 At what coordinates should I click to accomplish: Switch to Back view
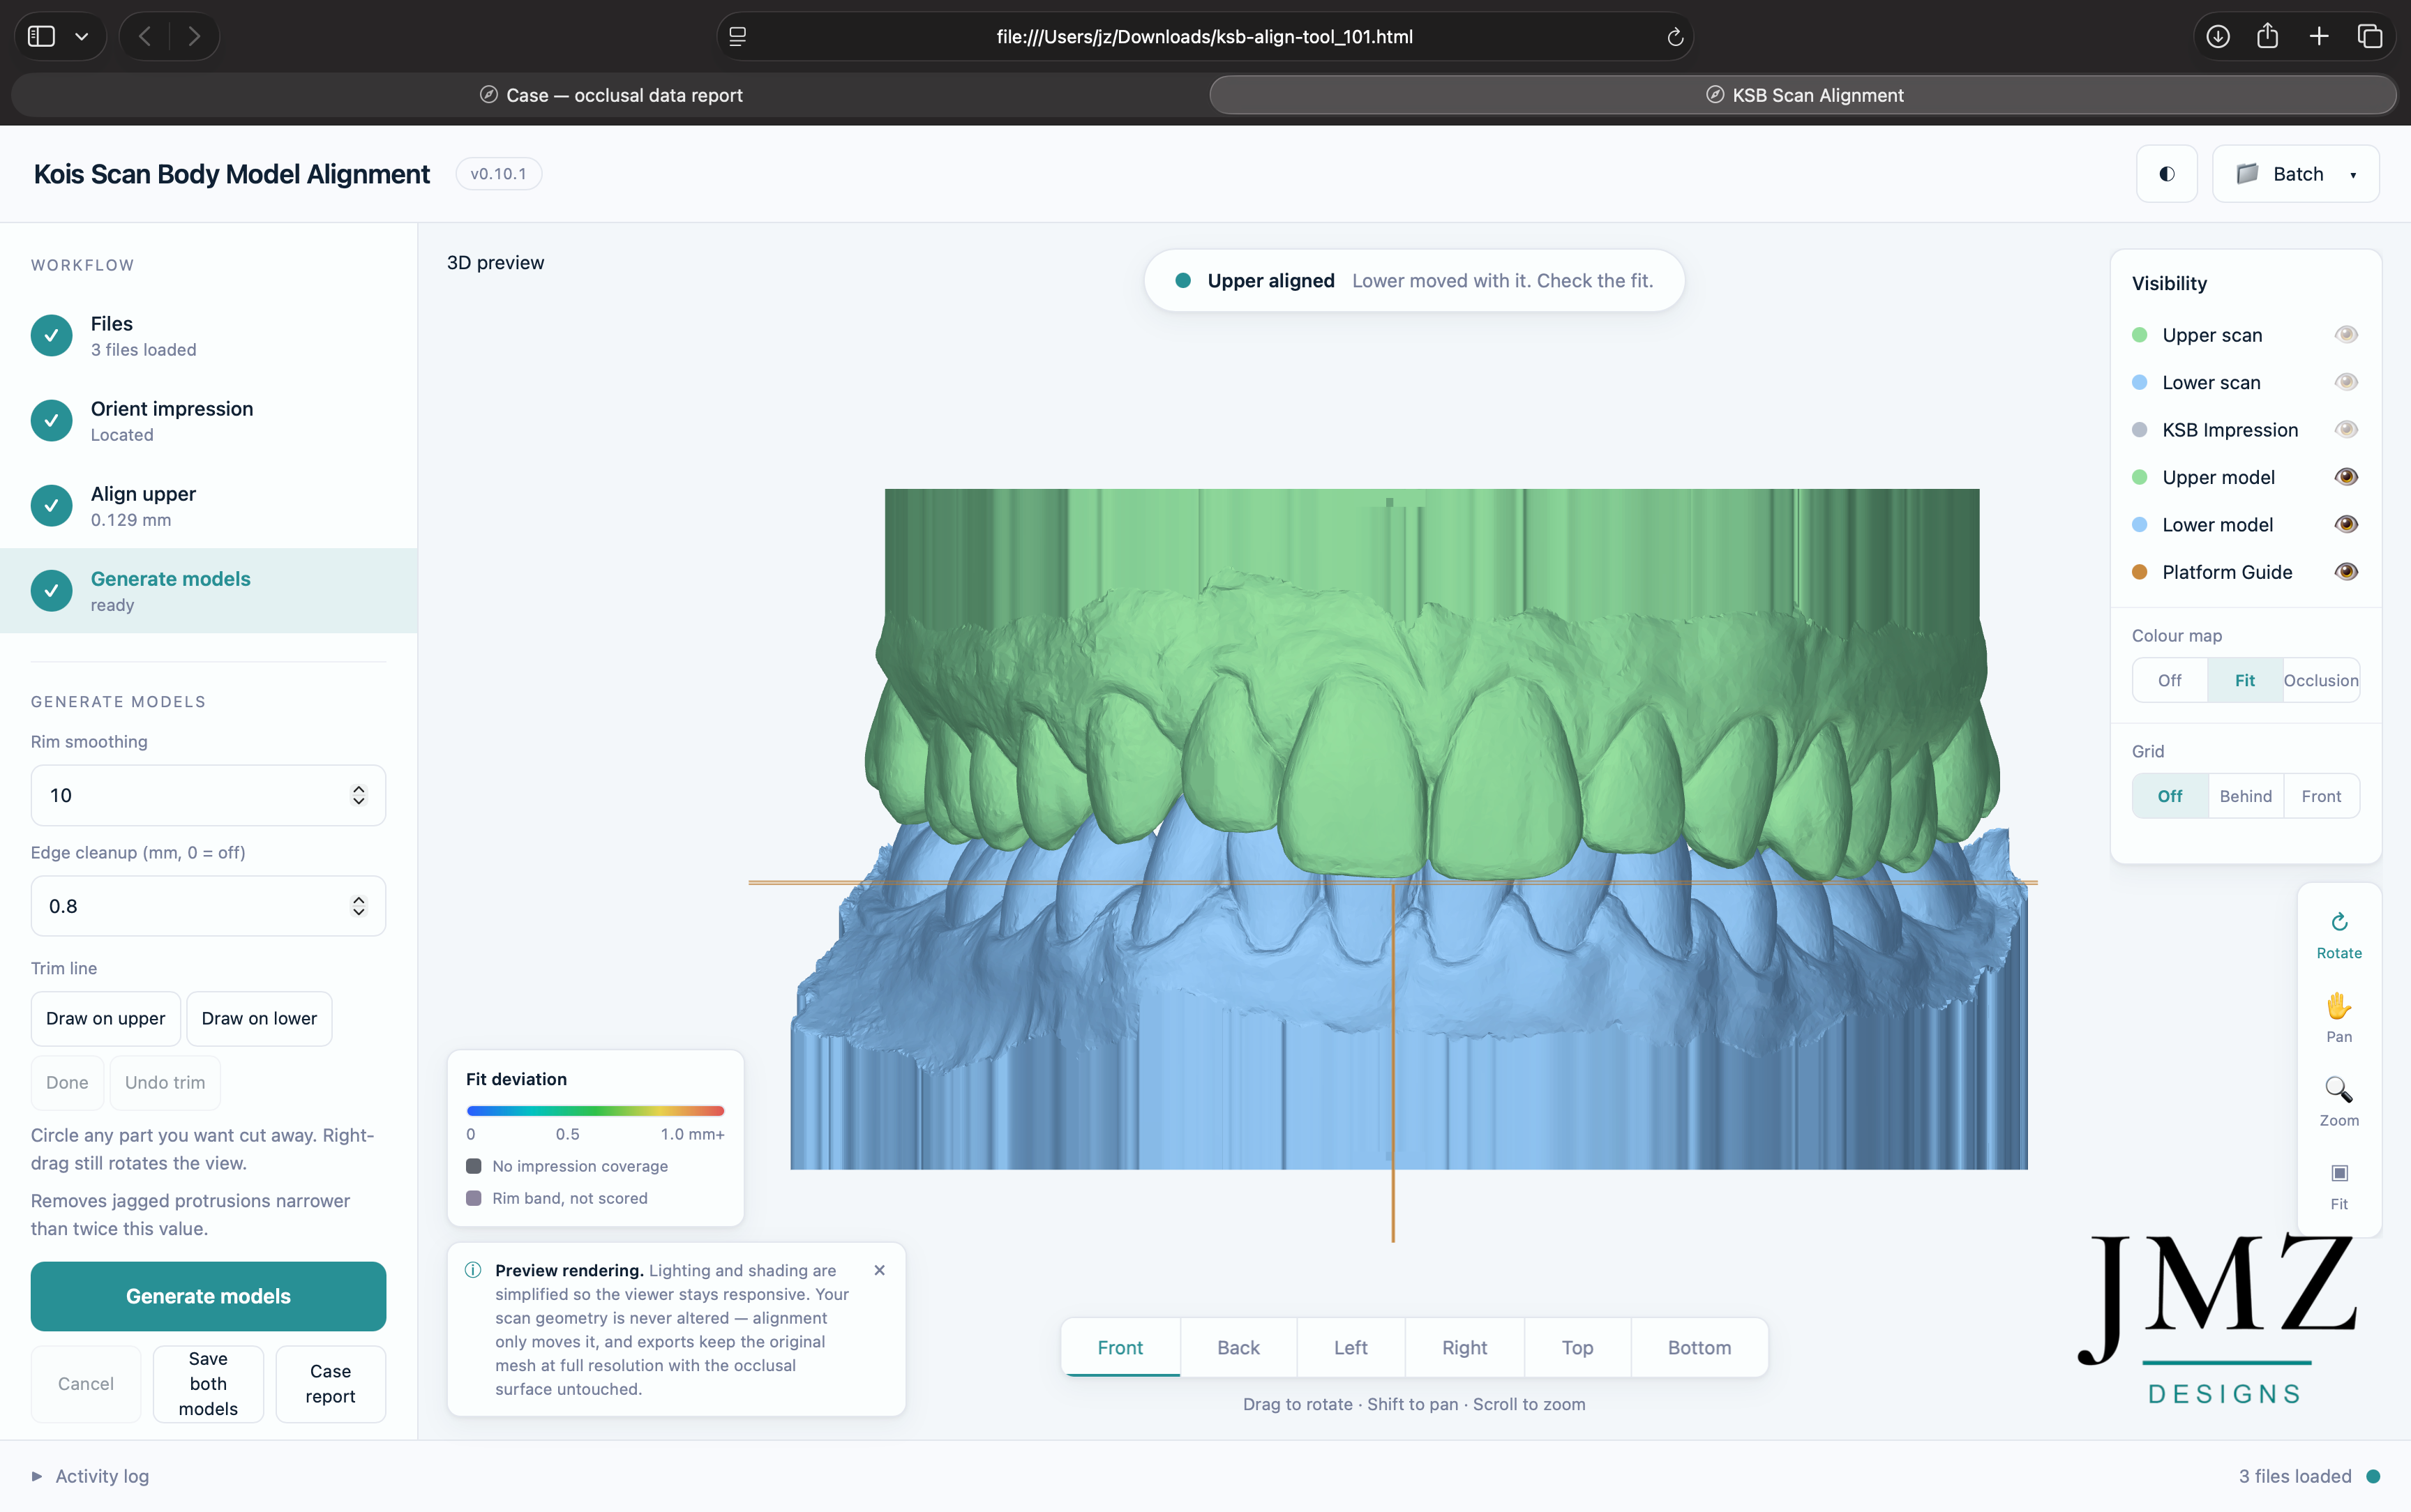click(x=1238, y=1347)
